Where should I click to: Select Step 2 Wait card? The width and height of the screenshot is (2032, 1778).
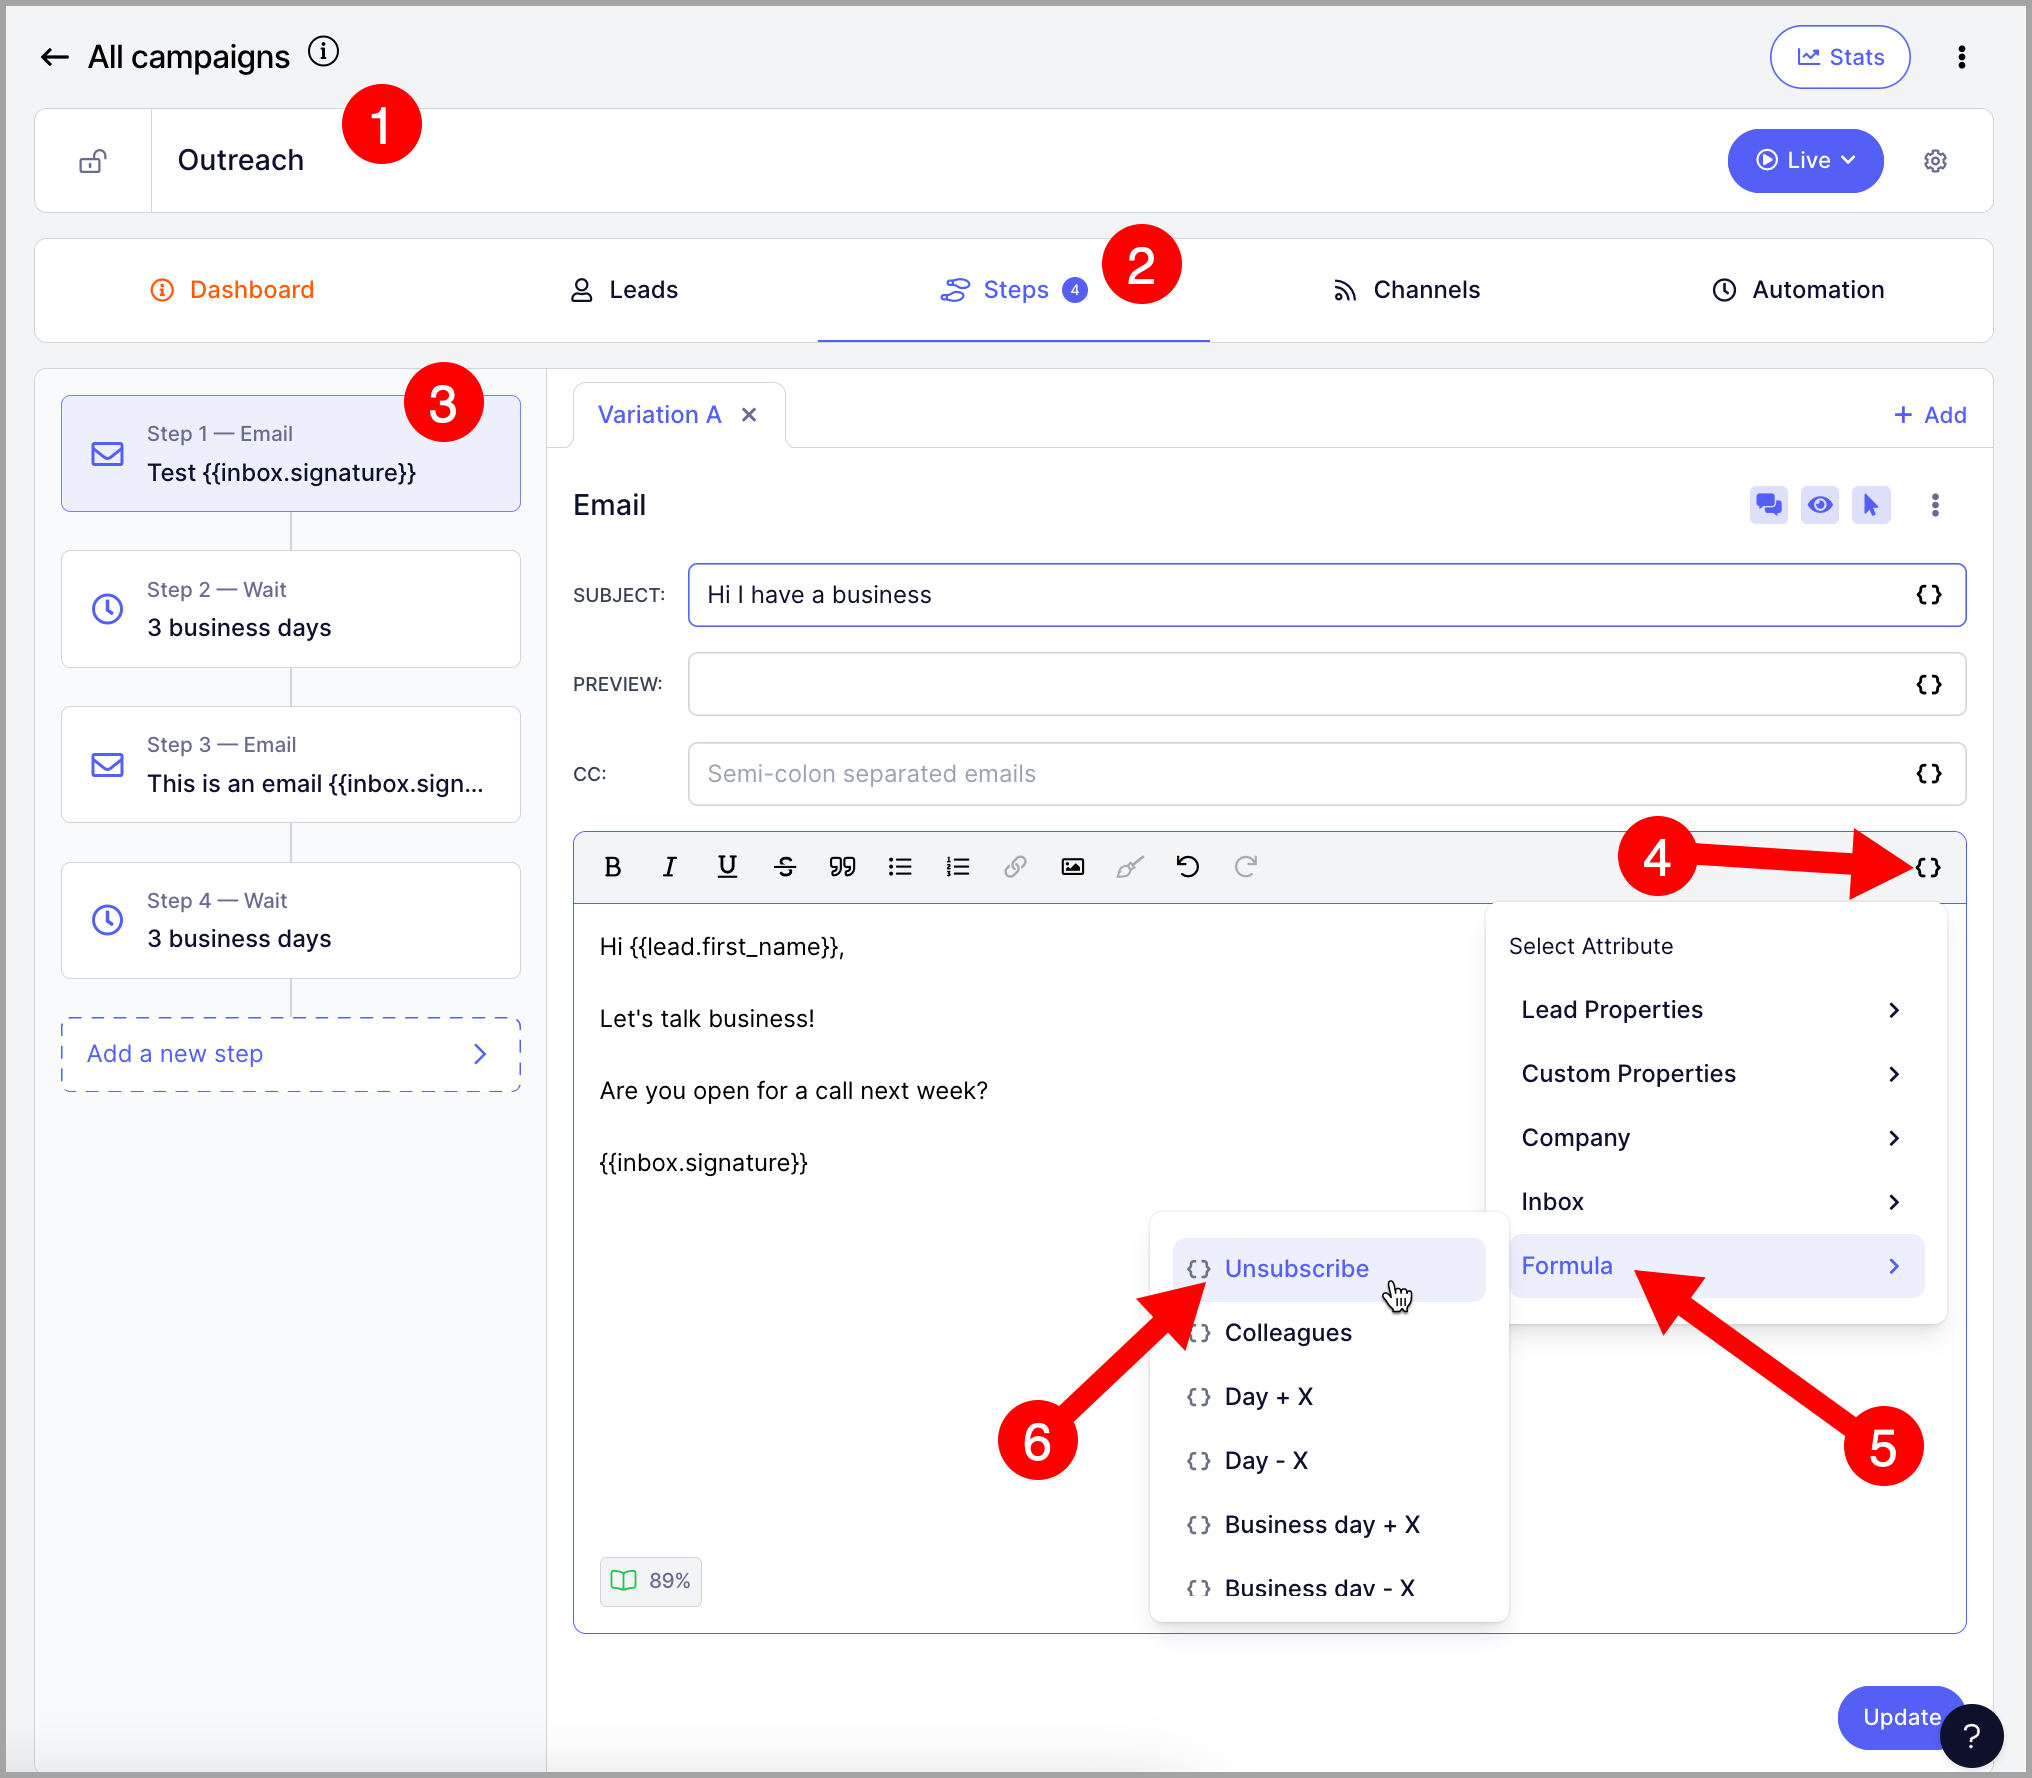click(291, 609)
